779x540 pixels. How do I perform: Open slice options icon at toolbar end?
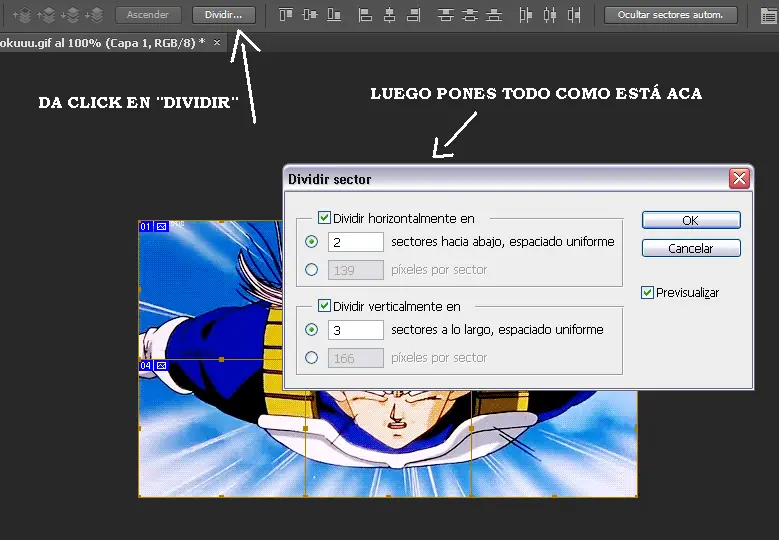click(x=769, y=16)
